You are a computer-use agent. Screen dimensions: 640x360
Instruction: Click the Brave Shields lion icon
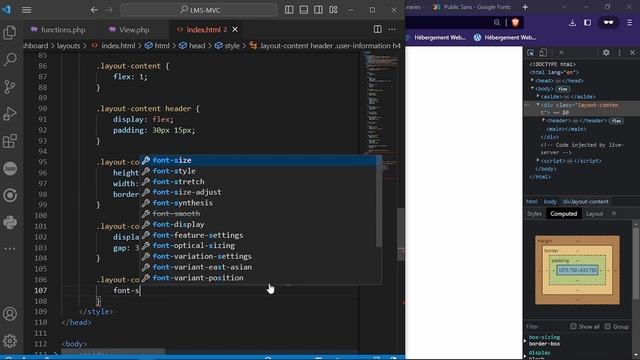[x=515, y=22]
